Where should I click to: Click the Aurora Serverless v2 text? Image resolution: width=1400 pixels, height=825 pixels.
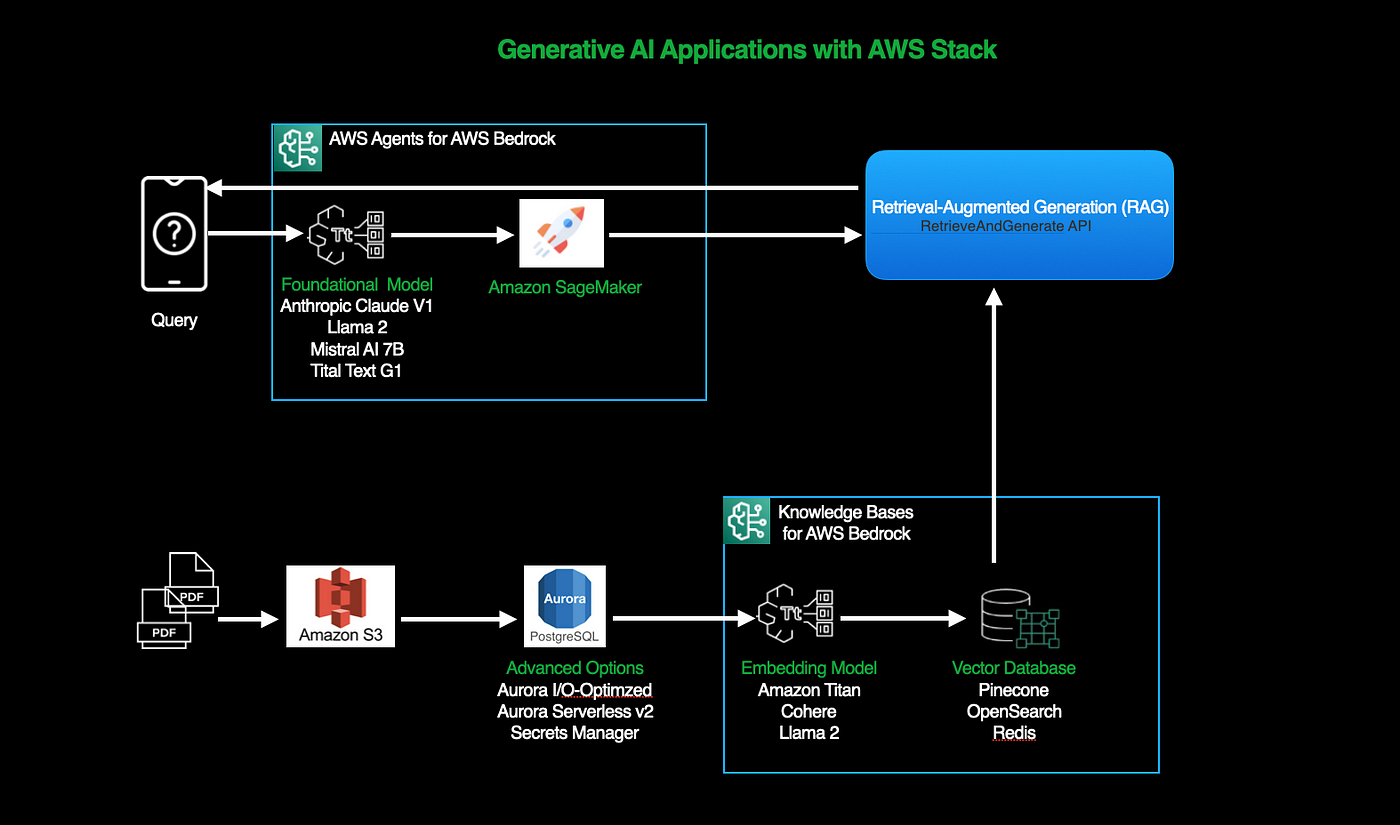575,711
